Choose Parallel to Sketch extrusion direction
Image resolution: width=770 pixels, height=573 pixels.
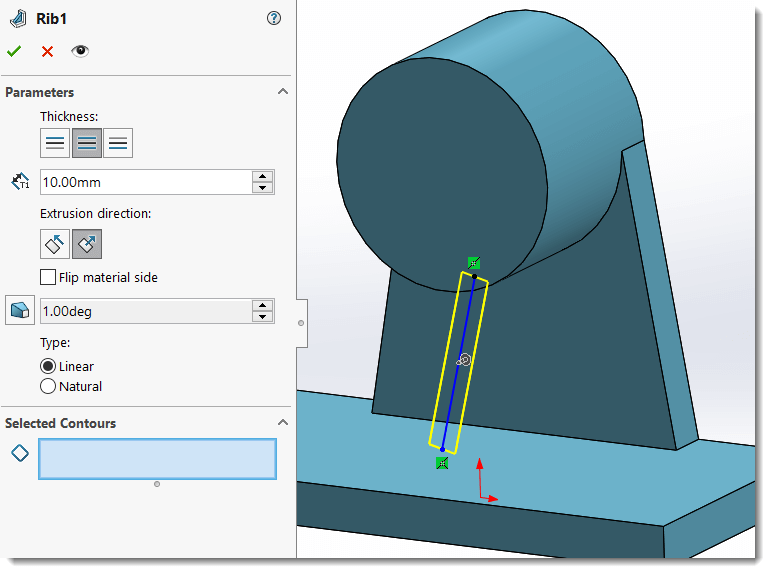tap(55, 244)
